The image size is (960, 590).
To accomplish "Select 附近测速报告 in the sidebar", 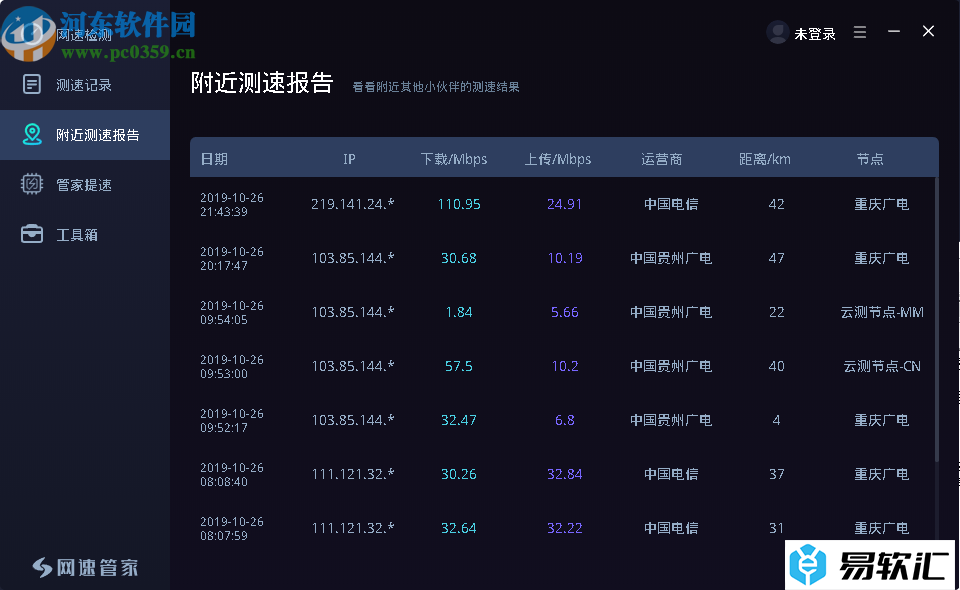I will (x=85, y=135).
